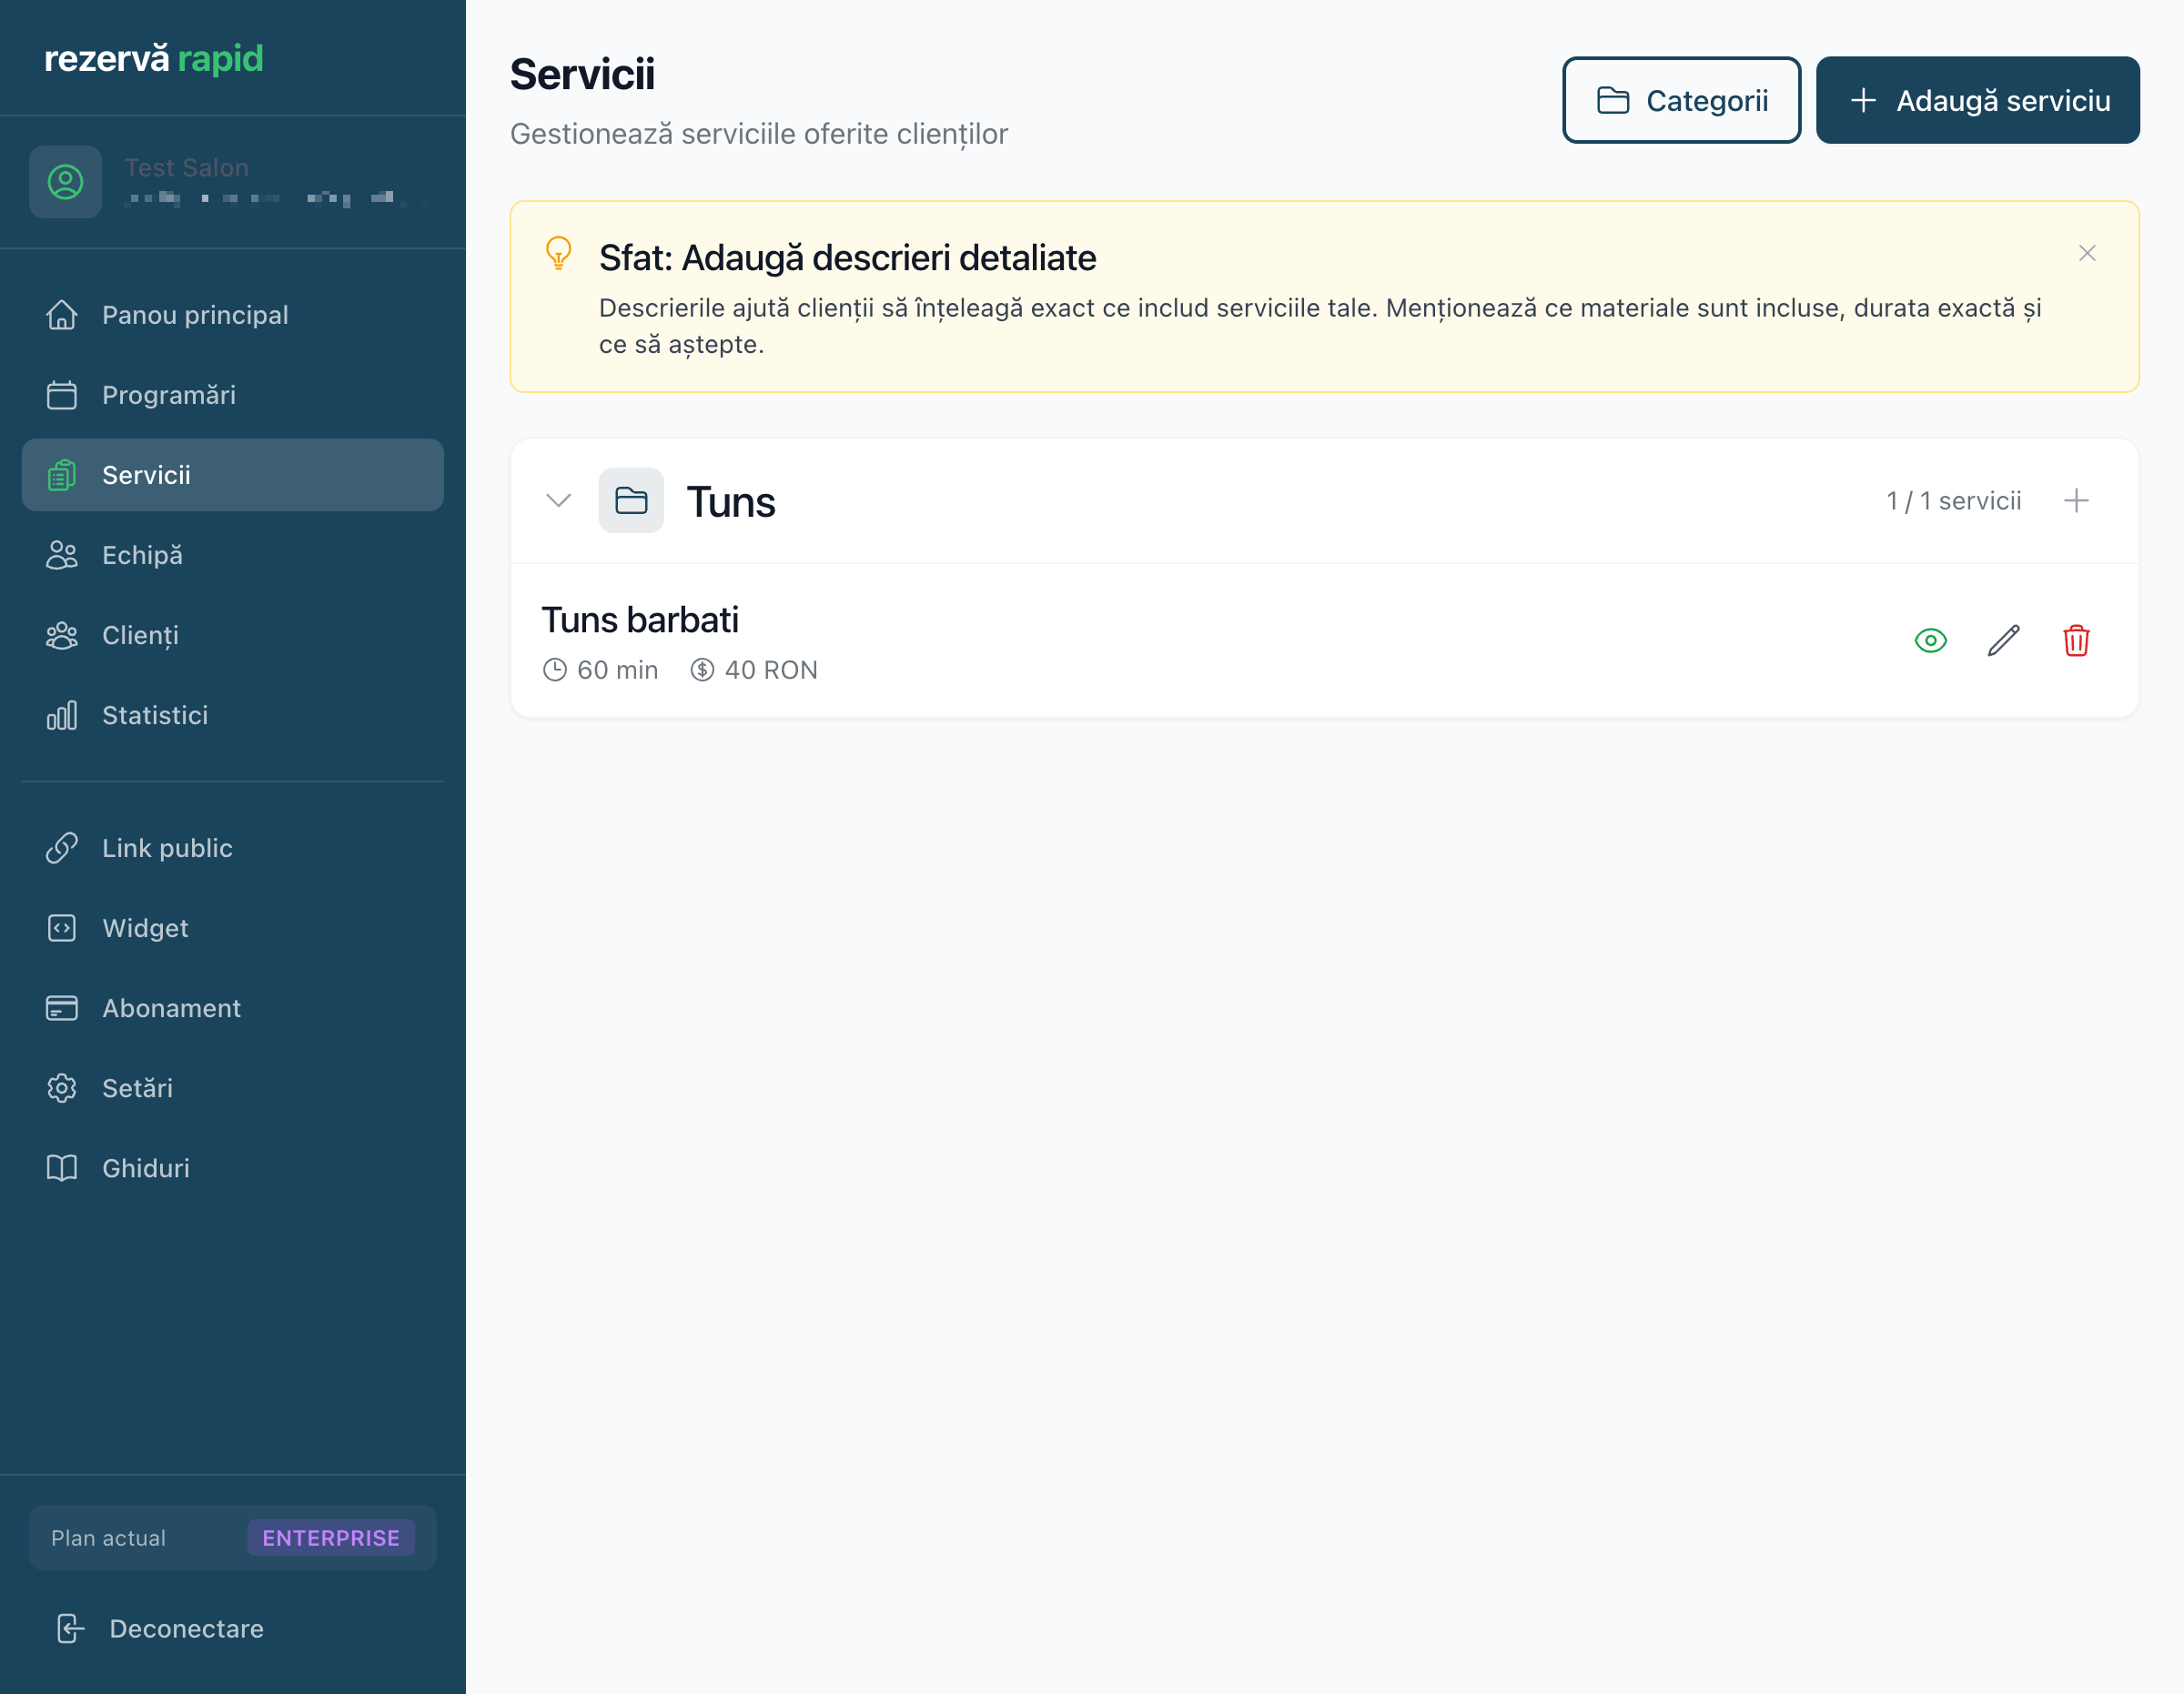Toggle visibility of Tuns barbati service
2184x1694 pixels.
coord(1930,640)
